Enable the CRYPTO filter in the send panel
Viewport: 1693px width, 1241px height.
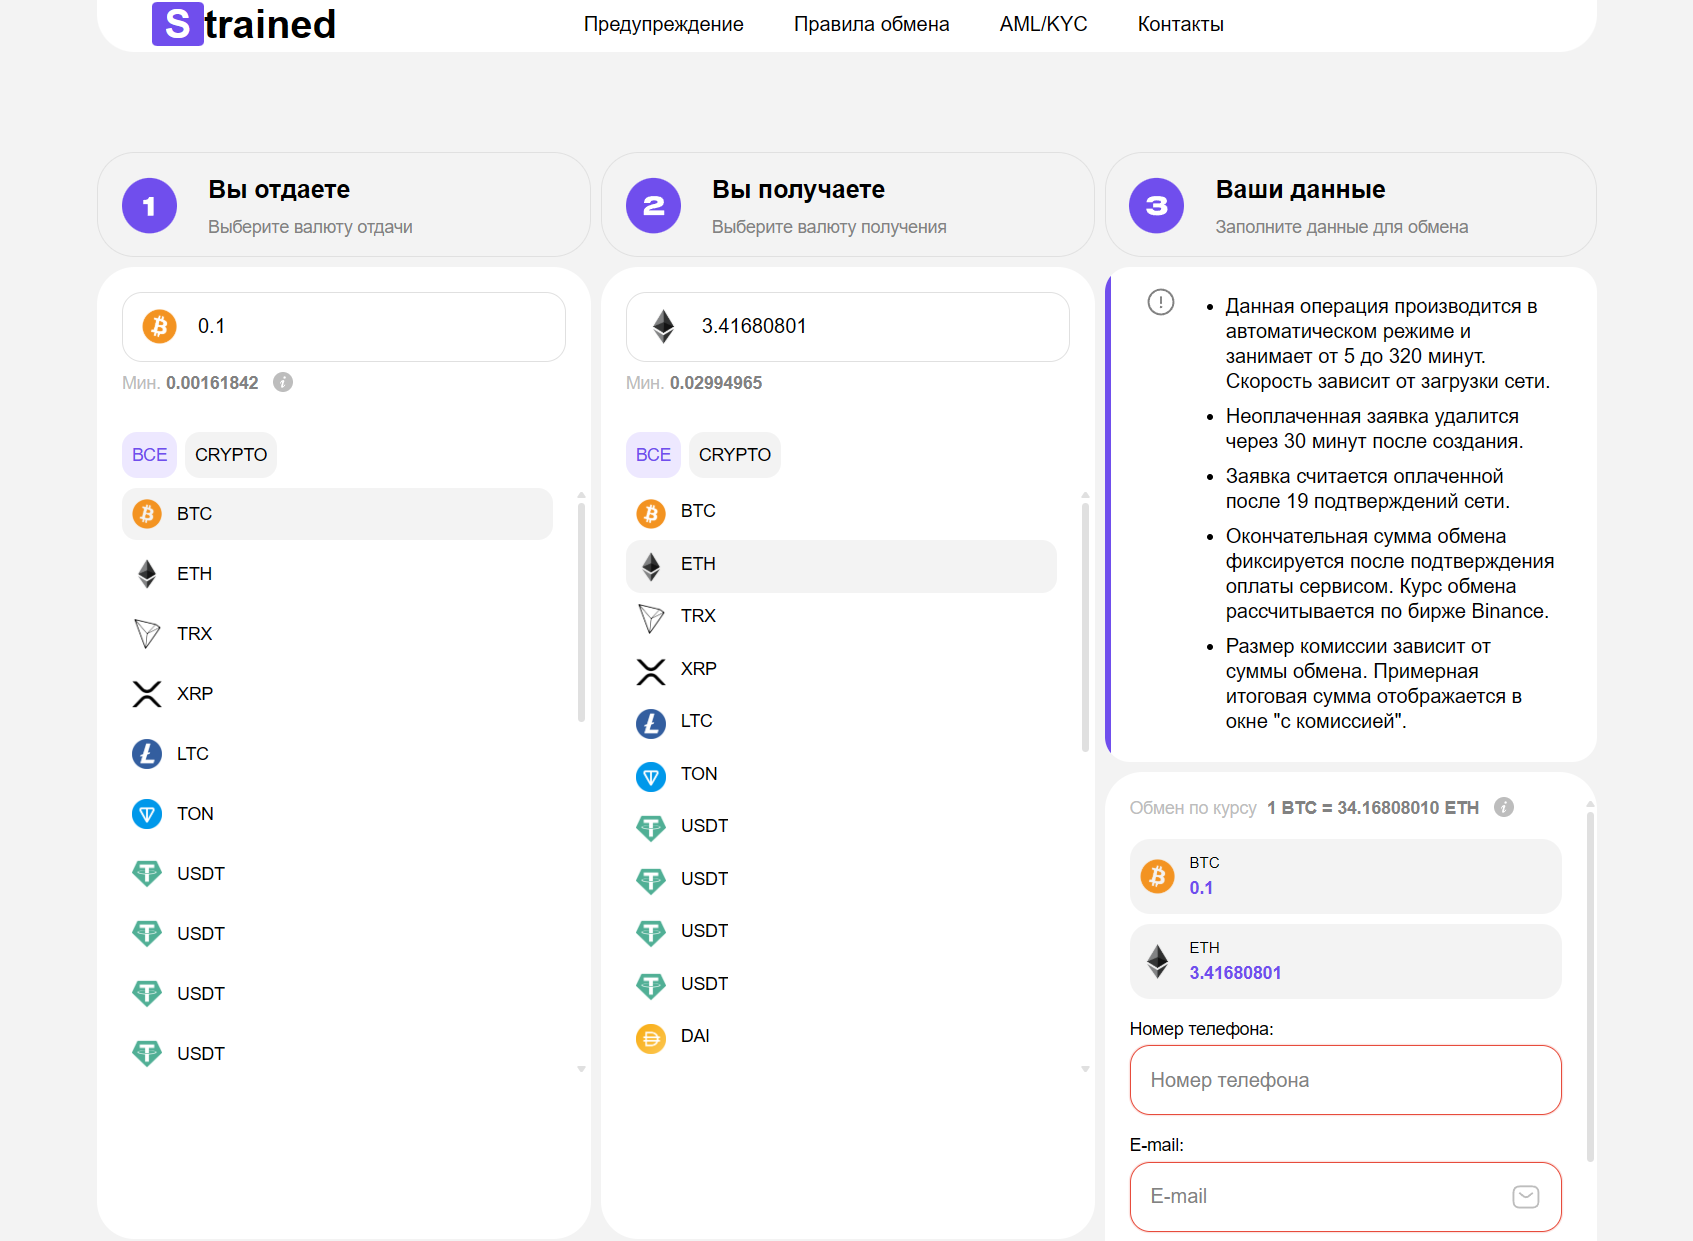(x=230, y=454)
